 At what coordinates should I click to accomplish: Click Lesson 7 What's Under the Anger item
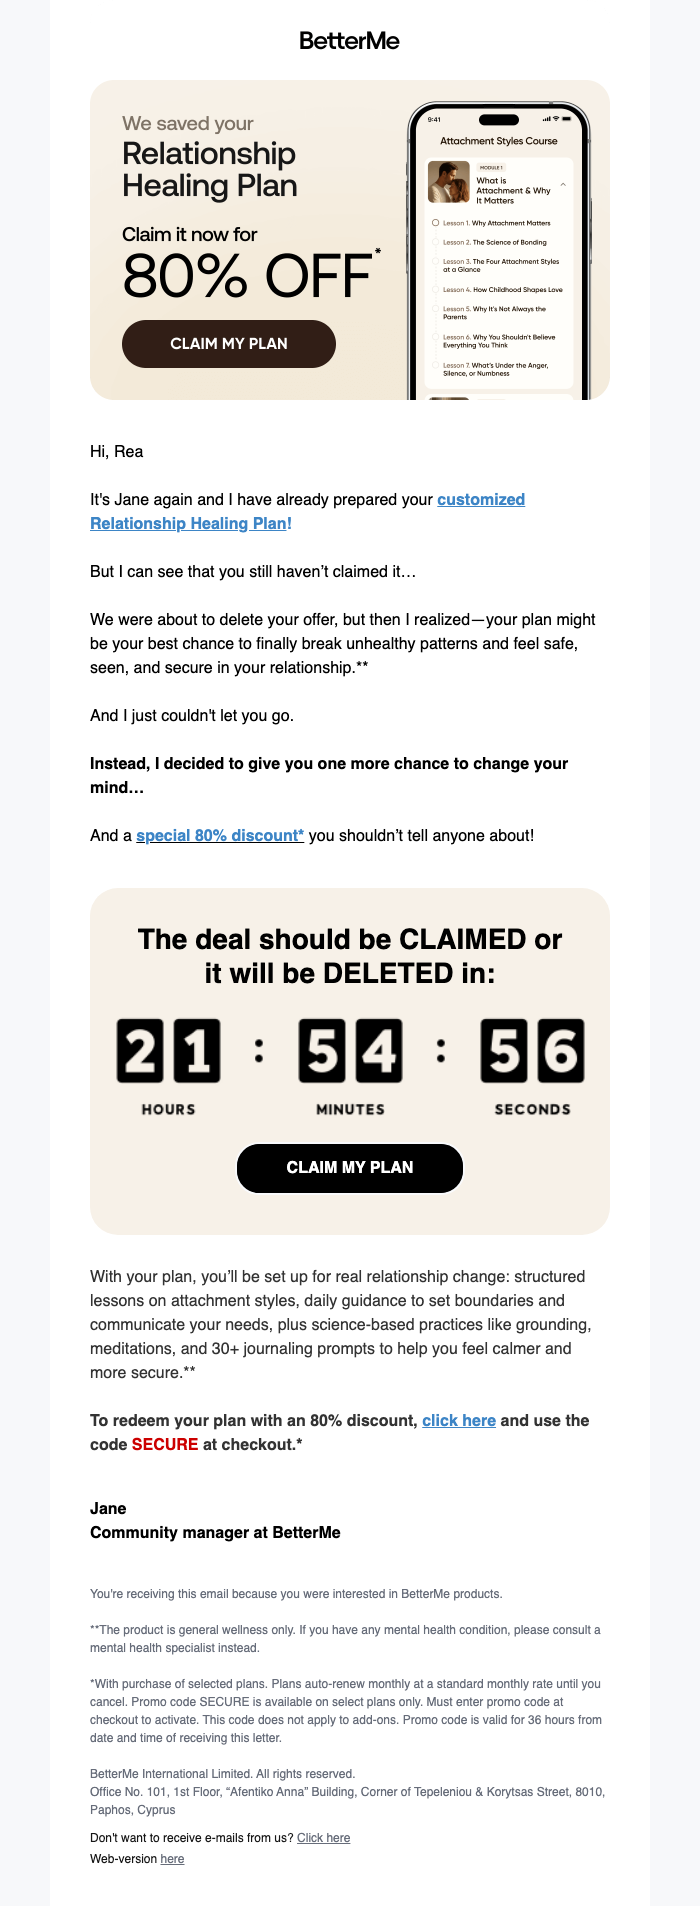pos(496,369)
